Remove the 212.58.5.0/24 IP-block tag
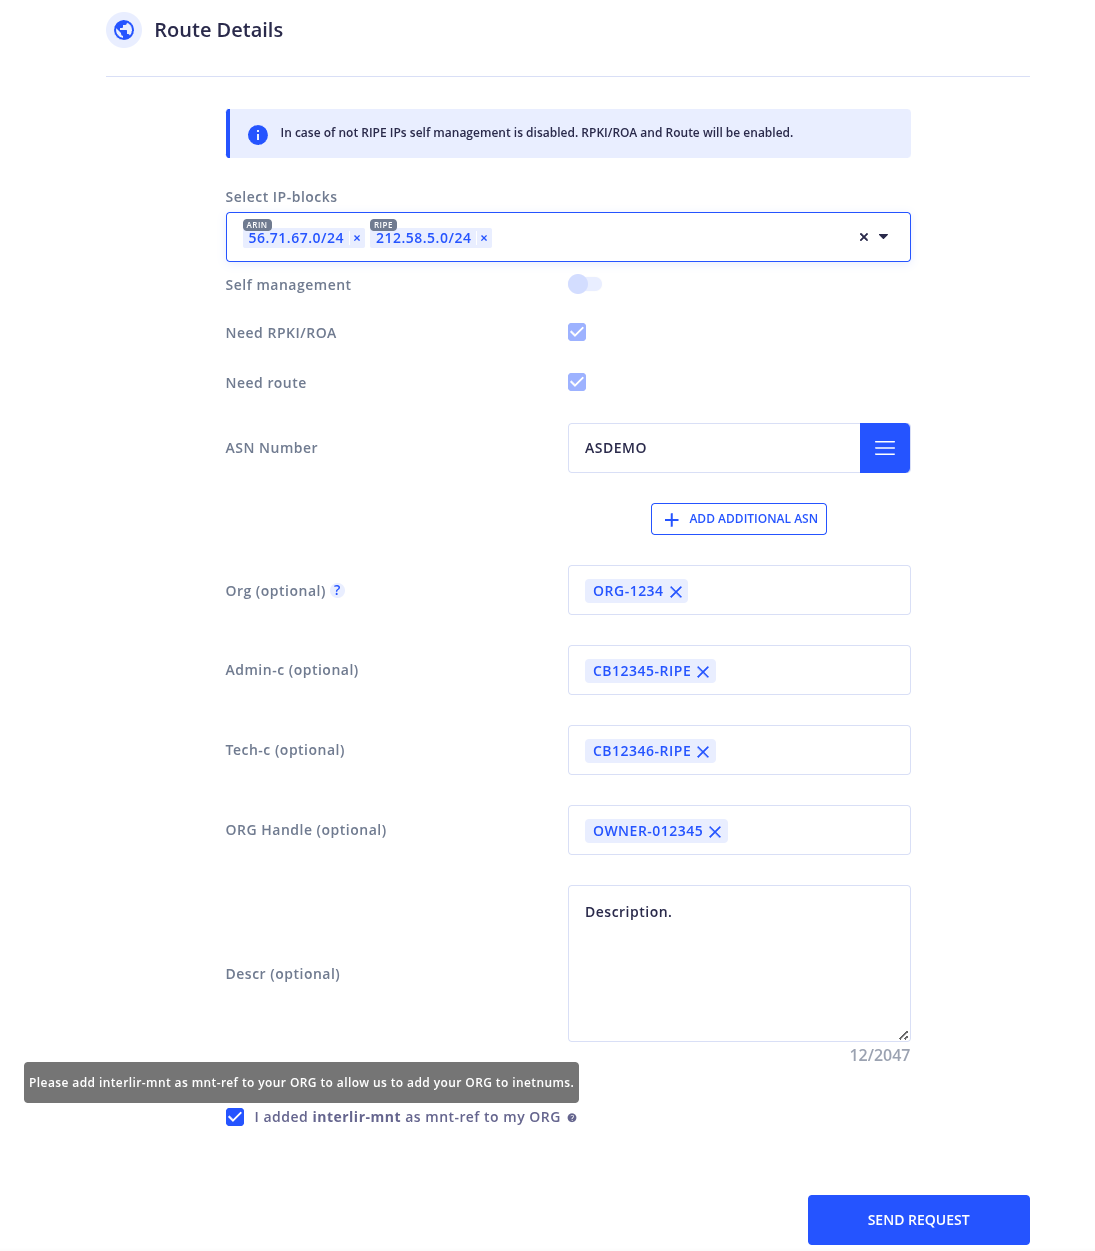The image size is (1095, 1251). 484,238
